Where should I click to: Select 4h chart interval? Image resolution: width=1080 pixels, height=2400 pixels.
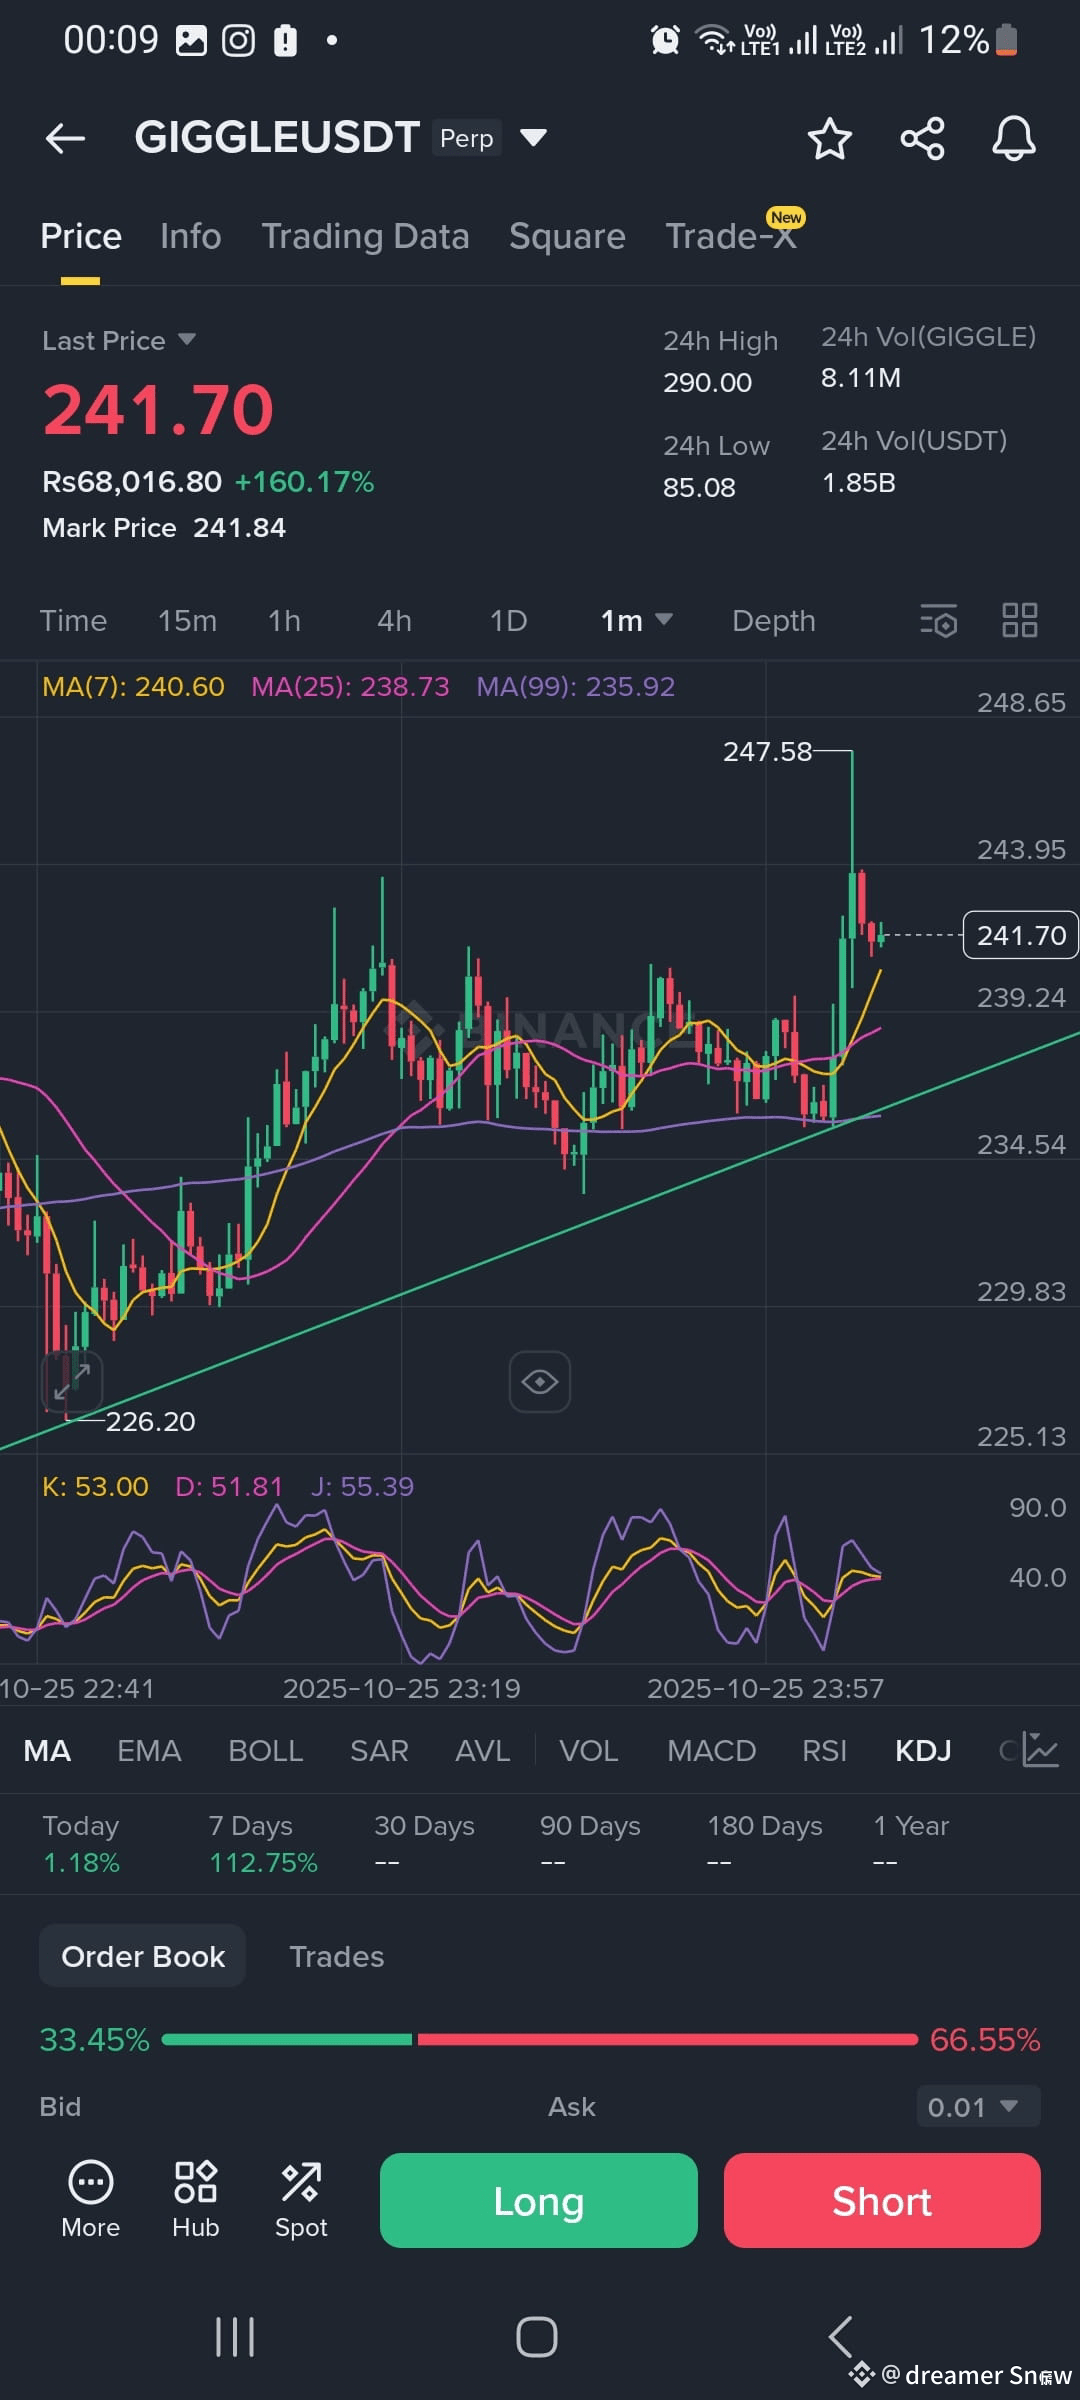[x=394, y=621]
